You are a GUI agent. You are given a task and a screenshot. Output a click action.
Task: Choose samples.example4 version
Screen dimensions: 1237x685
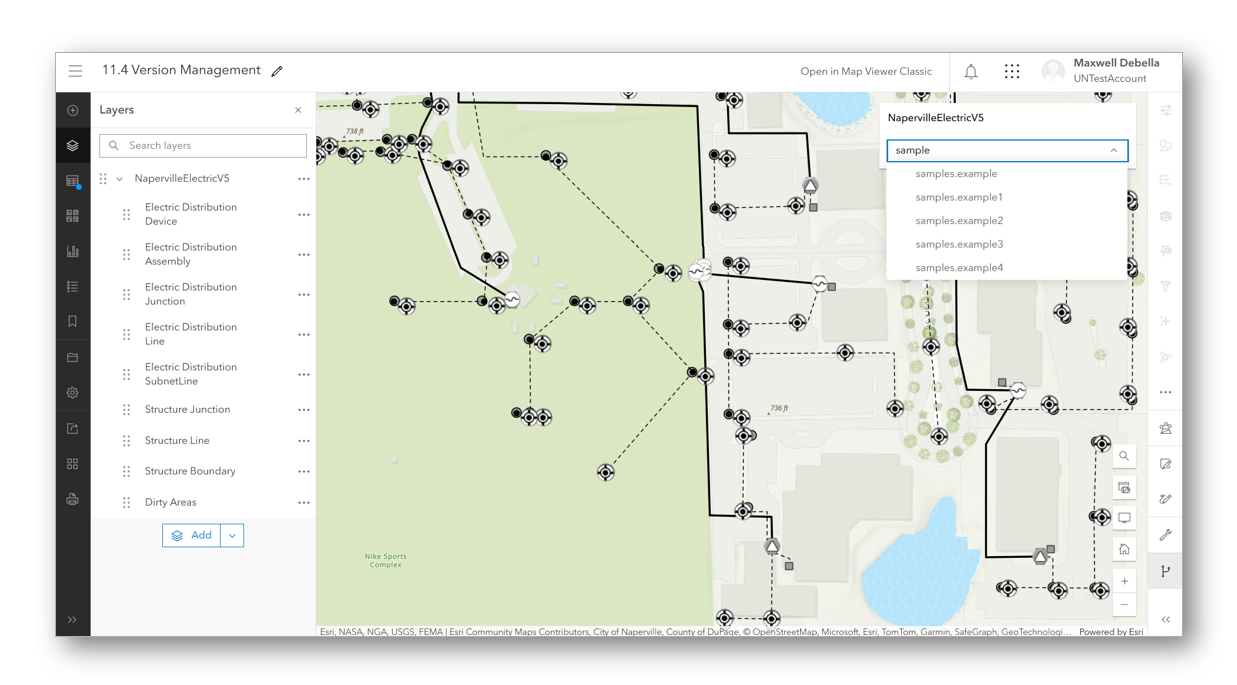[x=1007, y=268]
